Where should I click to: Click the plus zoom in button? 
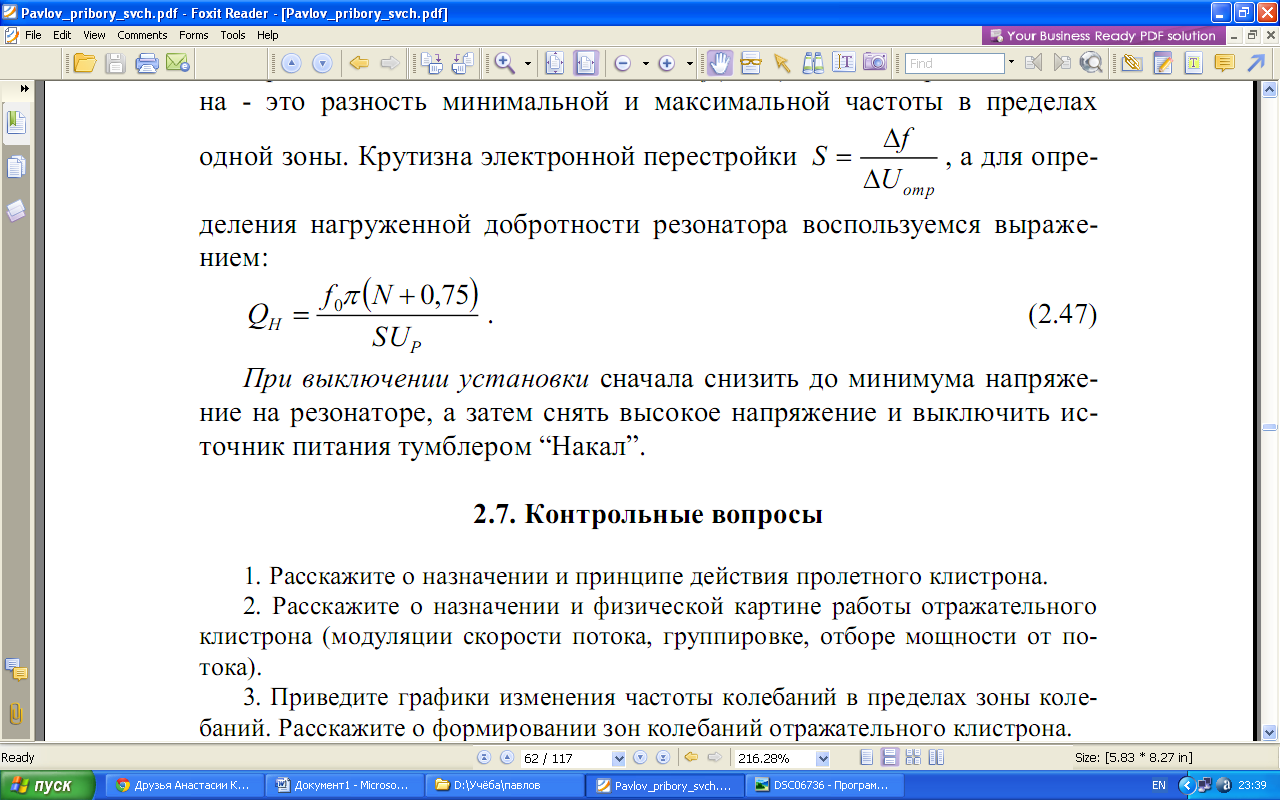click(x=667, y=63)
